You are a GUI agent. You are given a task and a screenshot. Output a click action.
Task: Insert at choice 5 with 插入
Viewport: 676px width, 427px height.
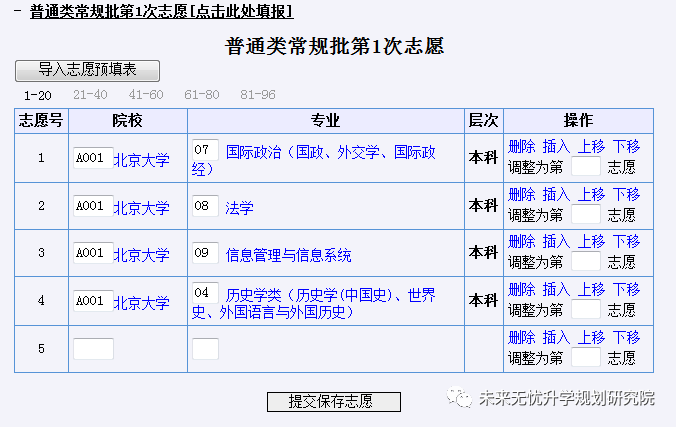[556, 337]
